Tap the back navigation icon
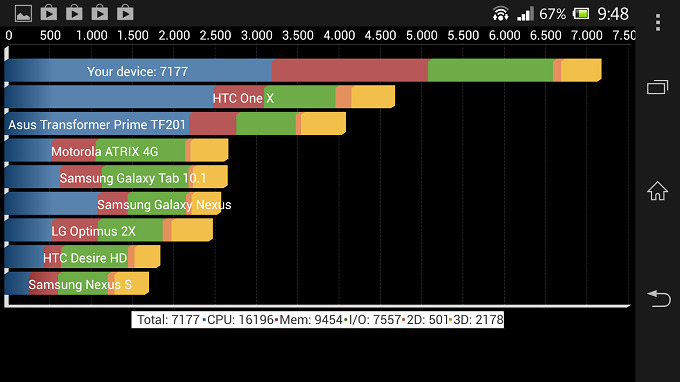This screenshot has height=382, width=680. click(x=659, y=299)
